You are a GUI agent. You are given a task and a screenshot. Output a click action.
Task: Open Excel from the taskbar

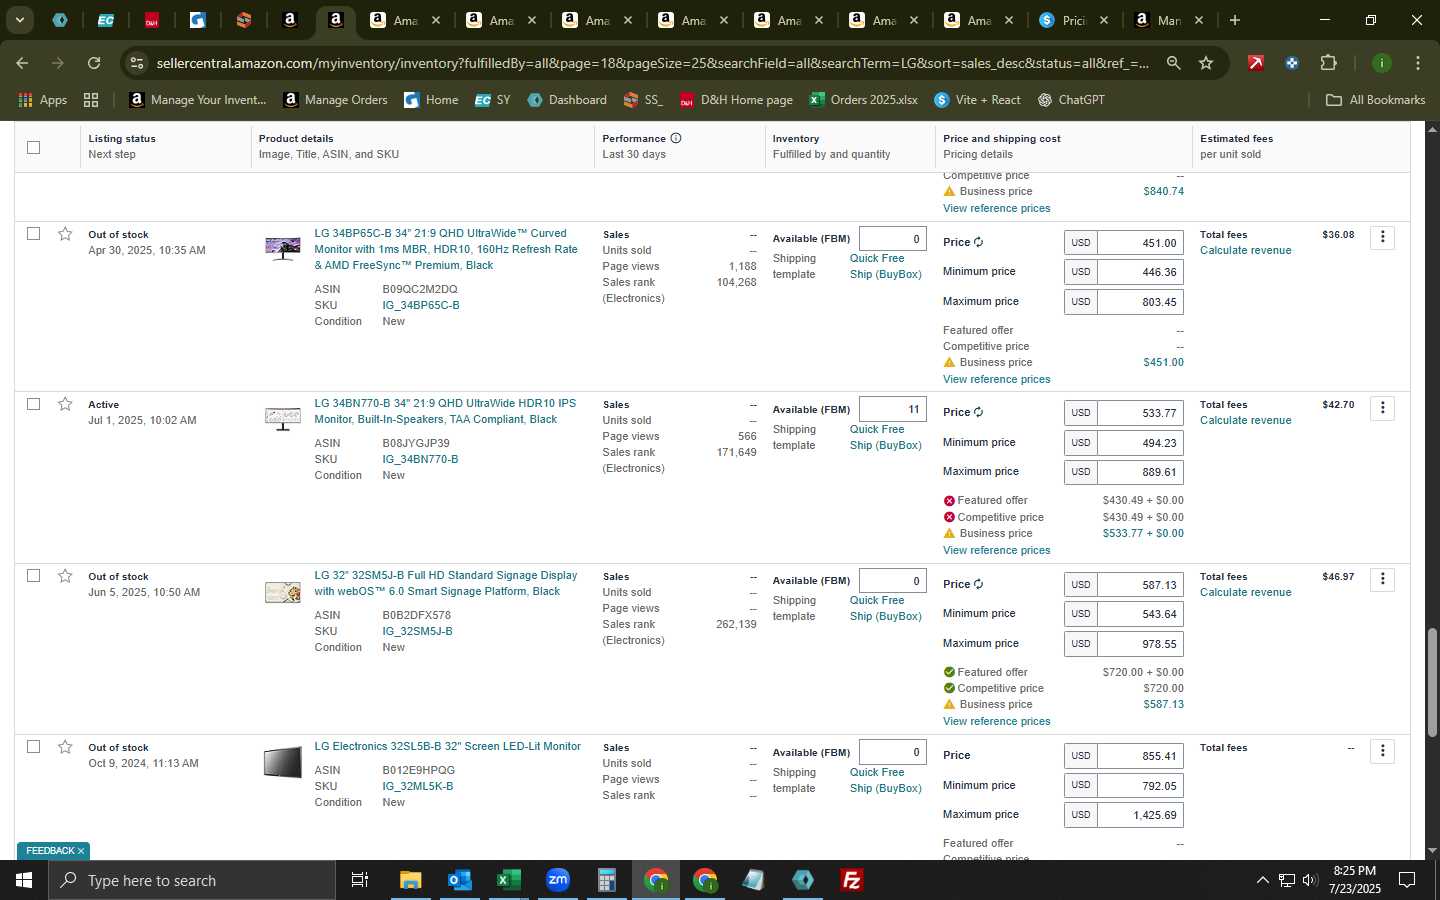pos(508,880)
